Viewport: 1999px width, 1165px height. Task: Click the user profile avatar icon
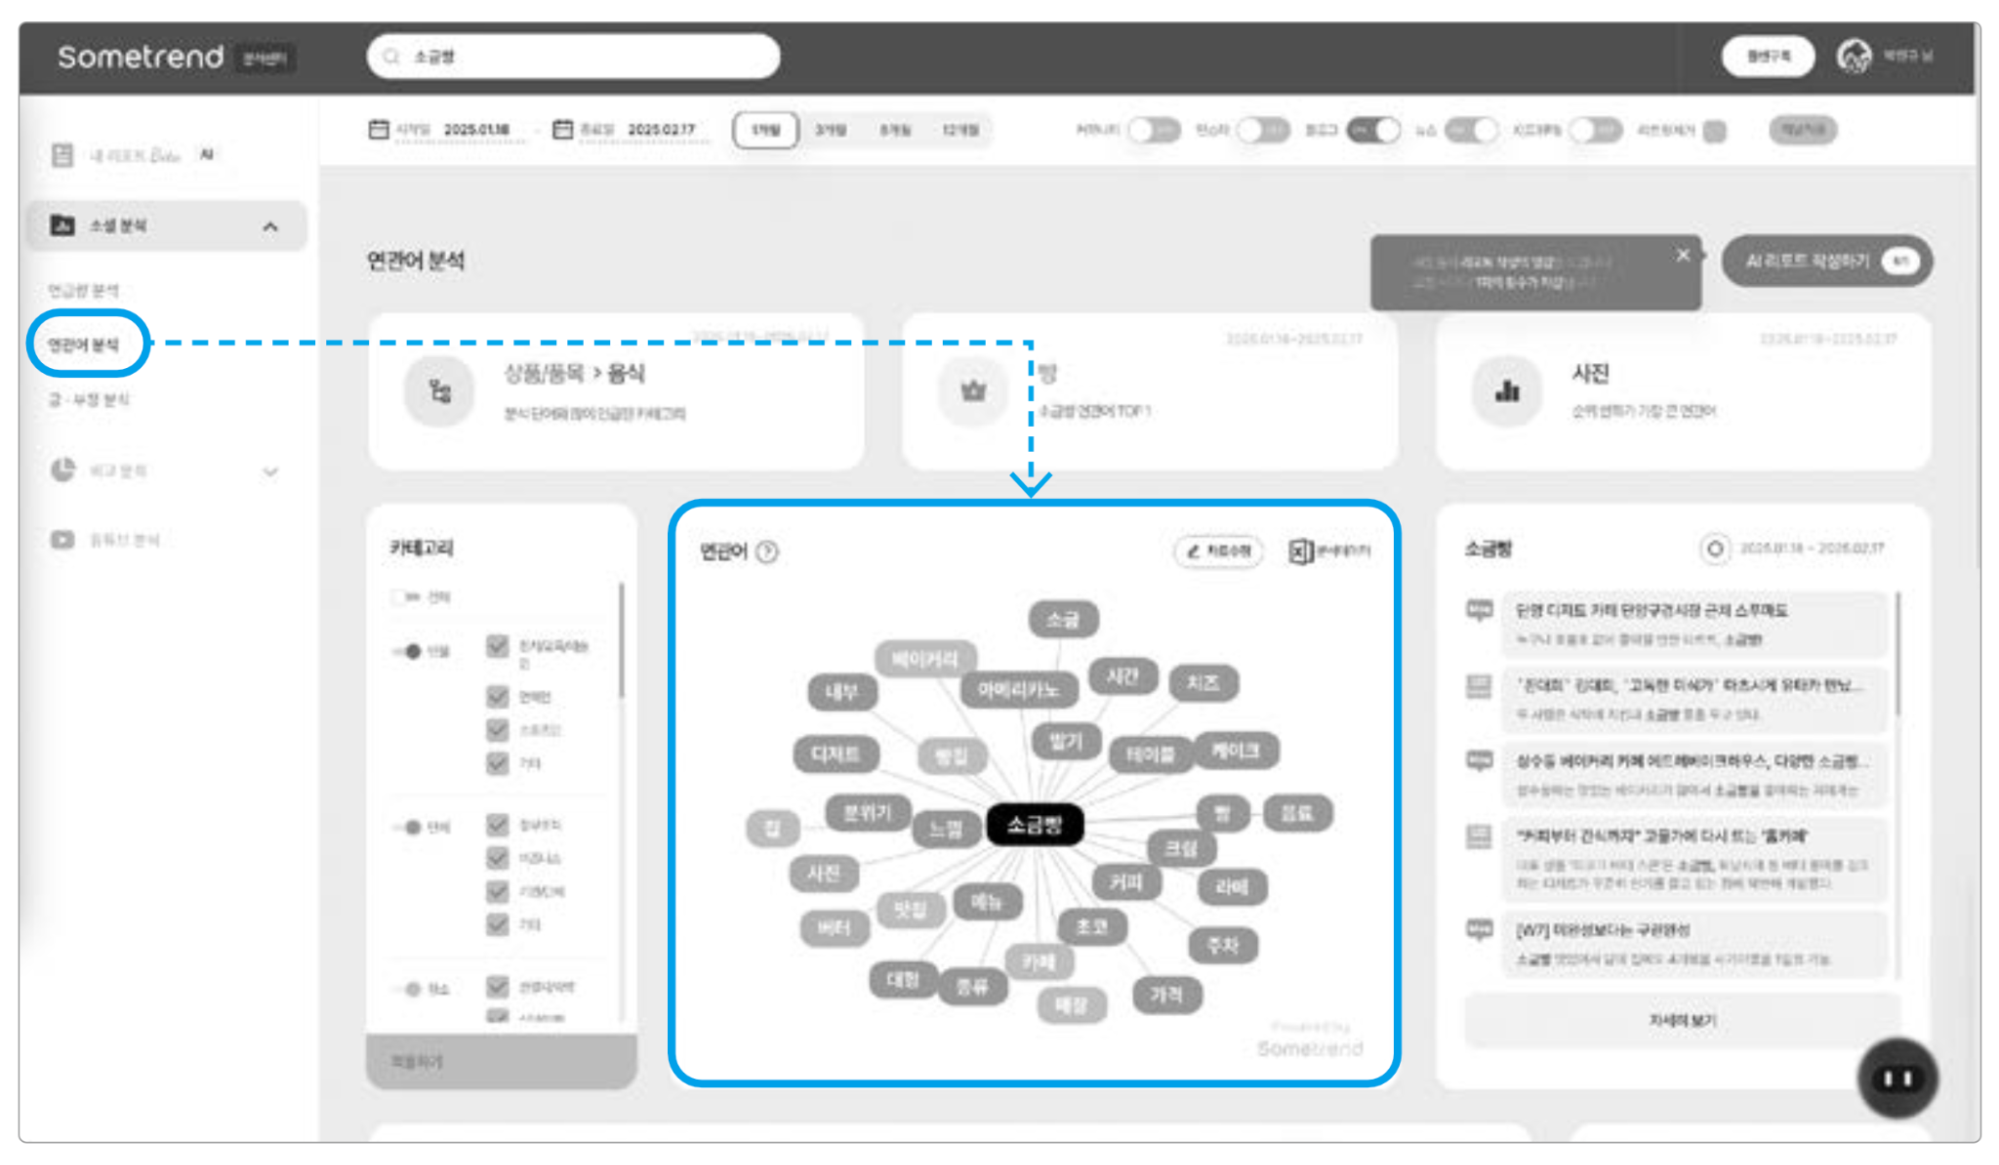(1853, 57)
